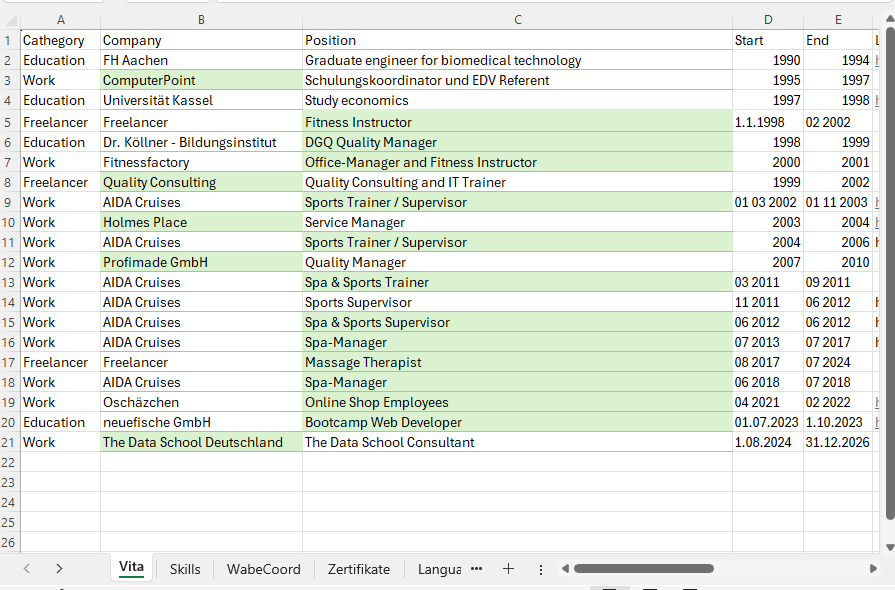Click the horizontal scrollbar right arrow

point(873,568)
